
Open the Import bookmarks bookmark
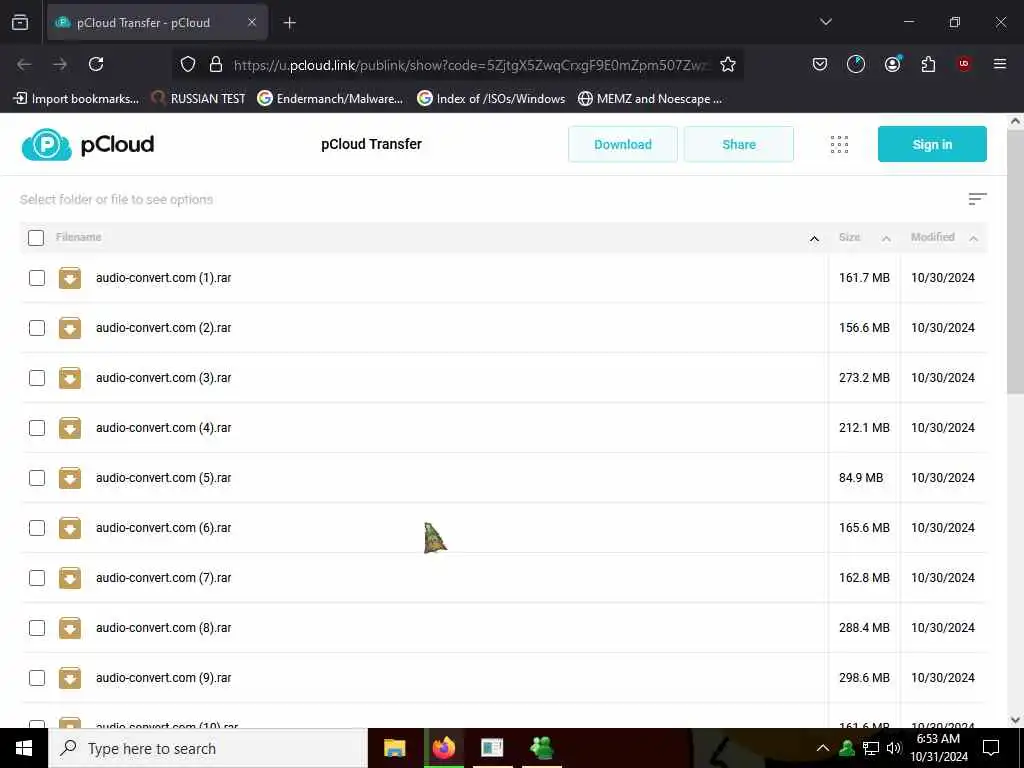click(76, 99)
